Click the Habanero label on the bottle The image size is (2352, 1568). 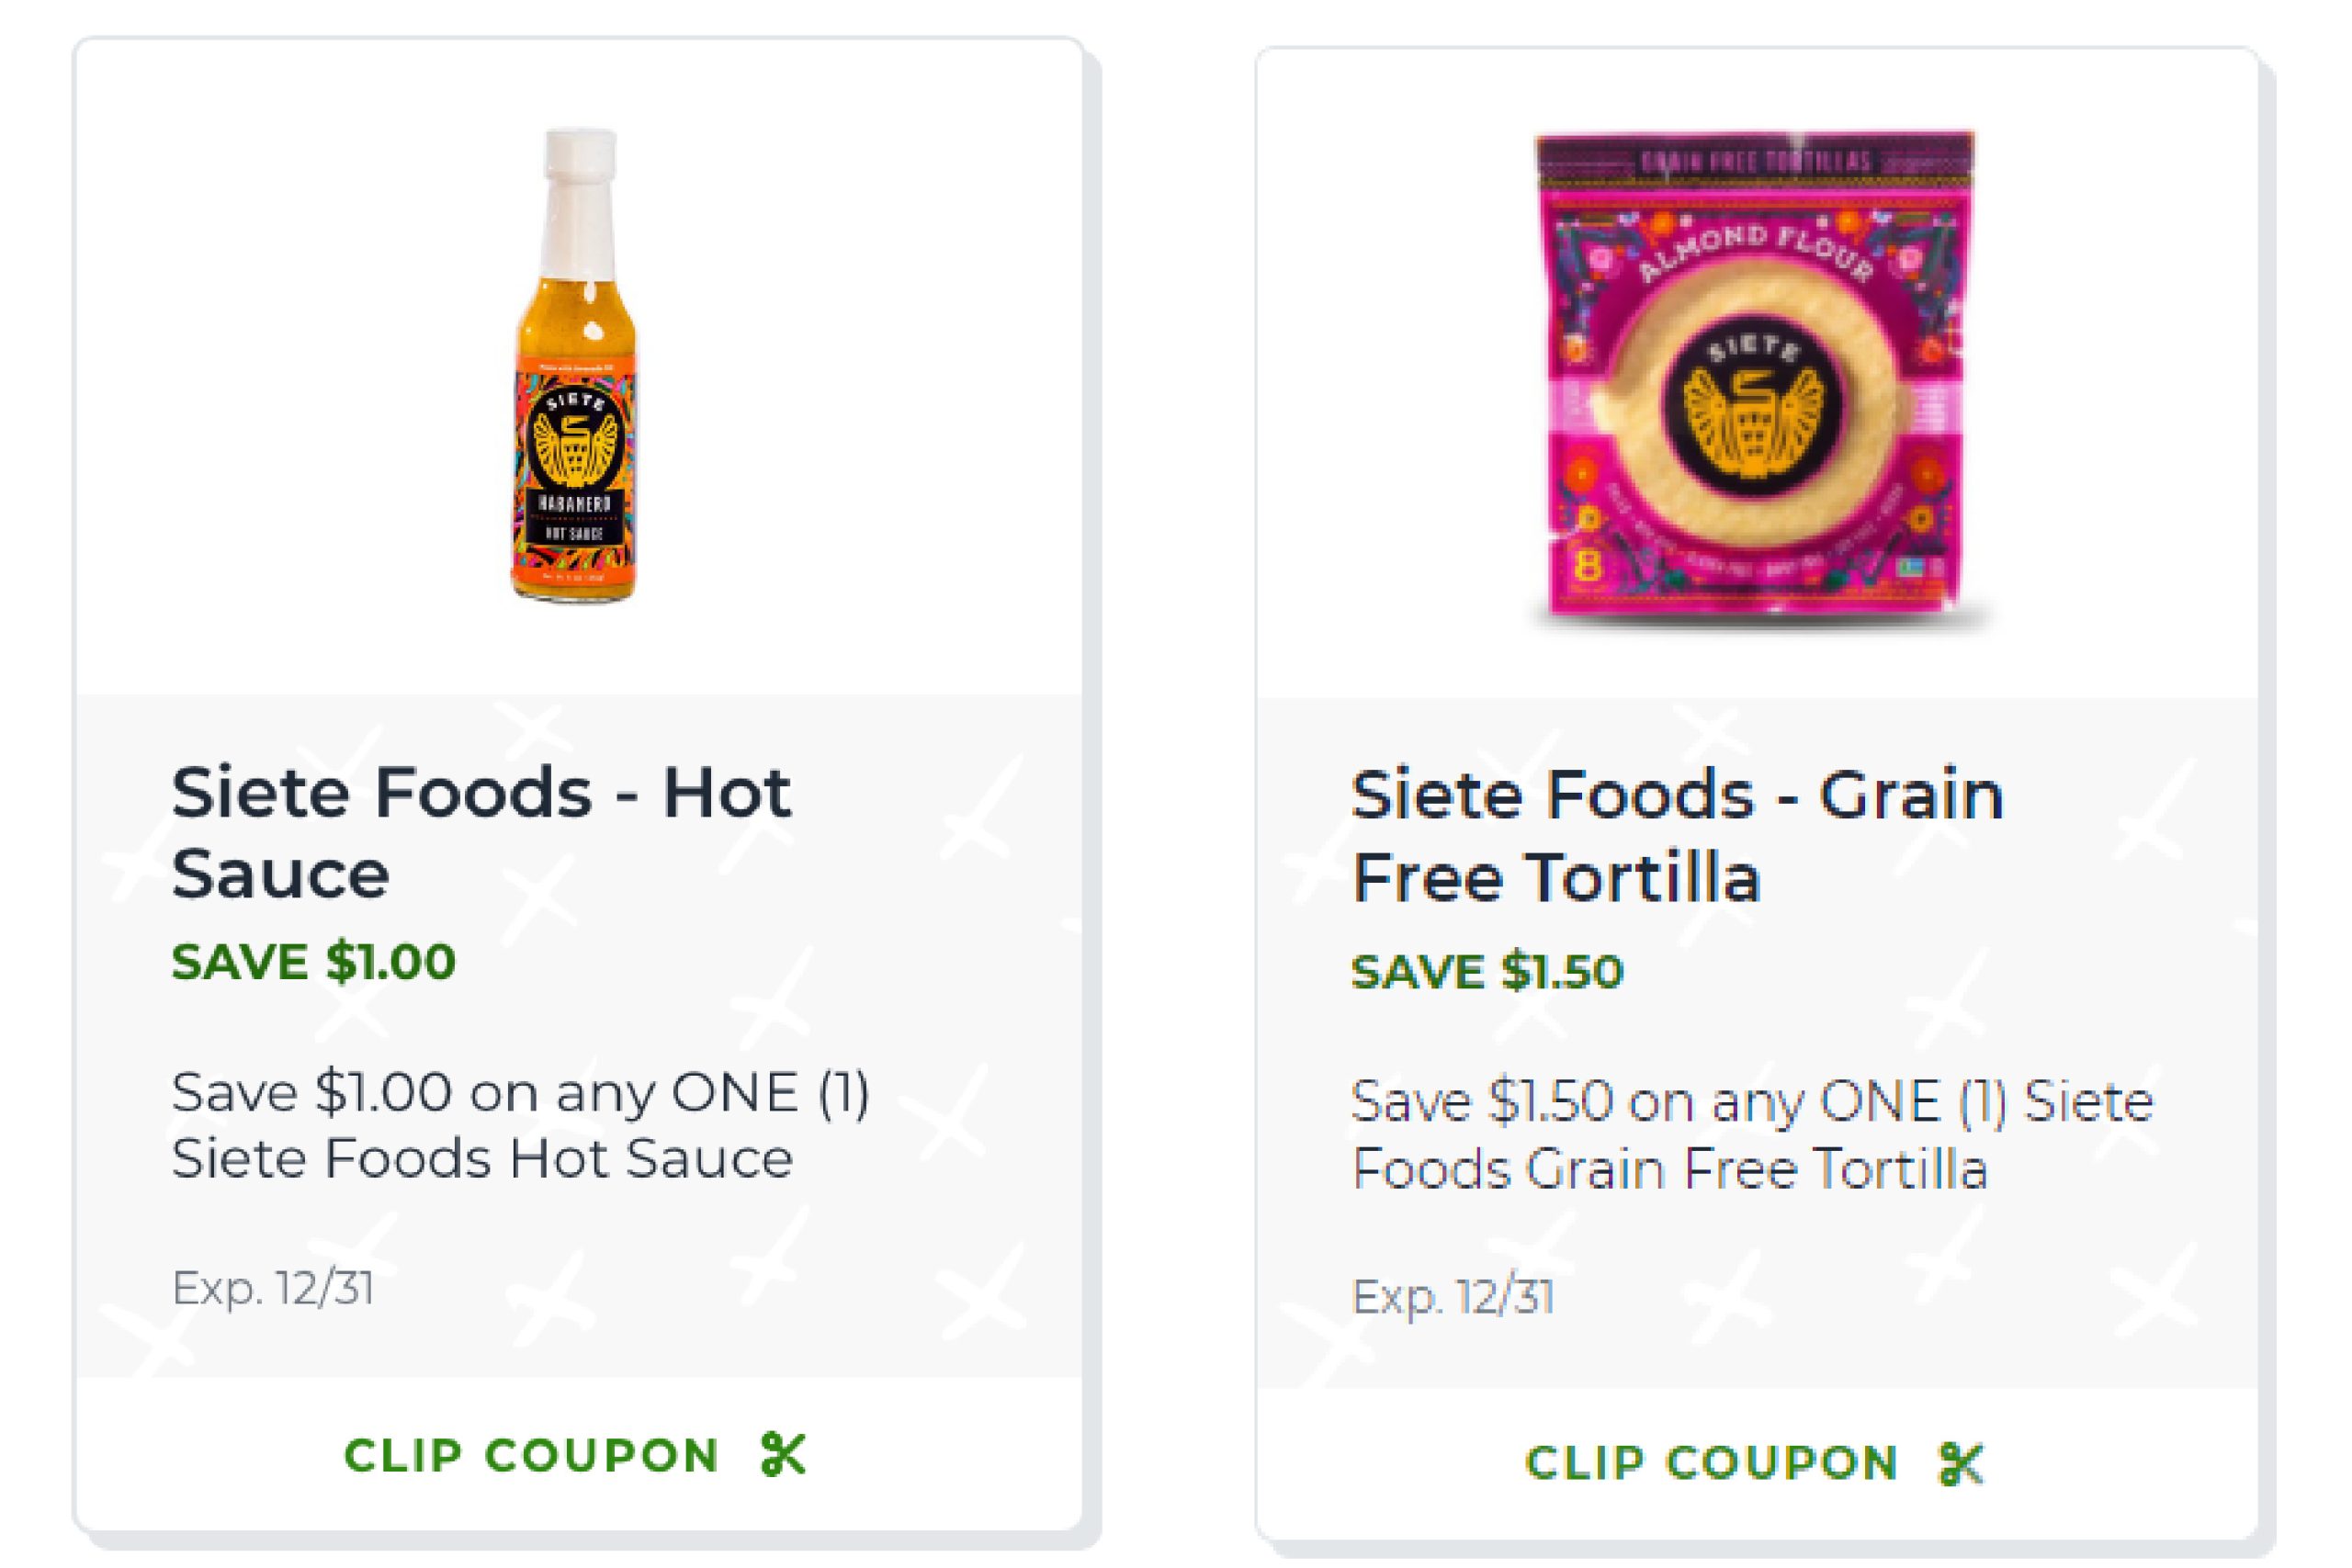[x=574, y=503]
